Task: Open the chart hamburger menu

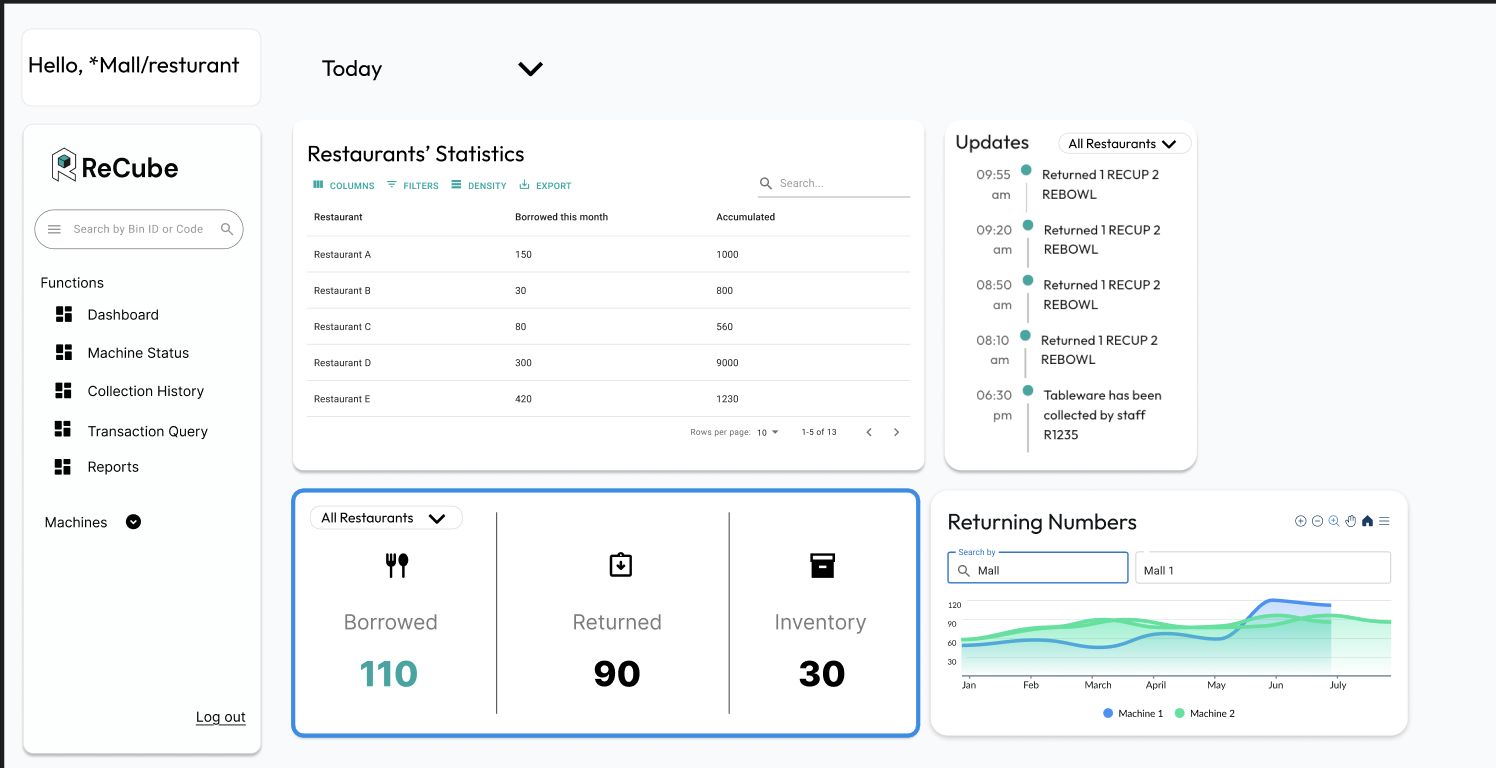Action: point(1384,521)
